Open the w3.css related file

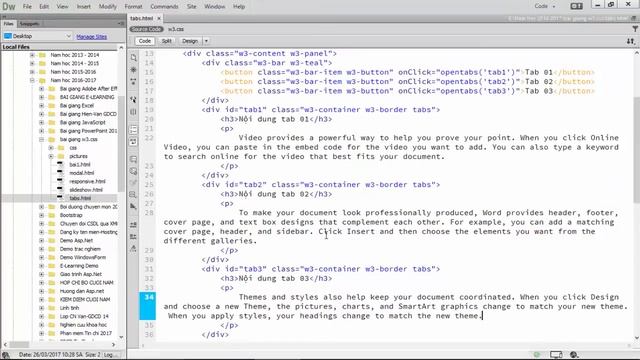pyautogui.click(x=176, y=29)
